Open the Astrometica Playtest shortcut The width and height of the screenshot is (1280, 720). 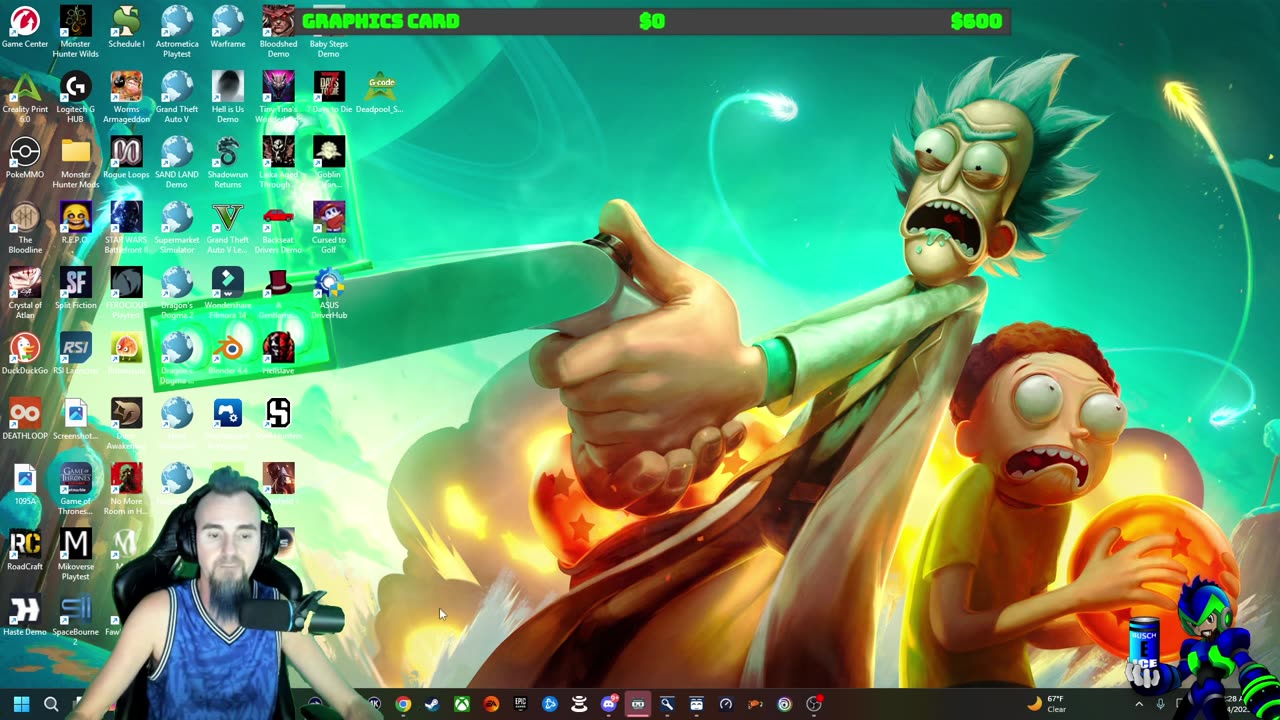(177, 31)
